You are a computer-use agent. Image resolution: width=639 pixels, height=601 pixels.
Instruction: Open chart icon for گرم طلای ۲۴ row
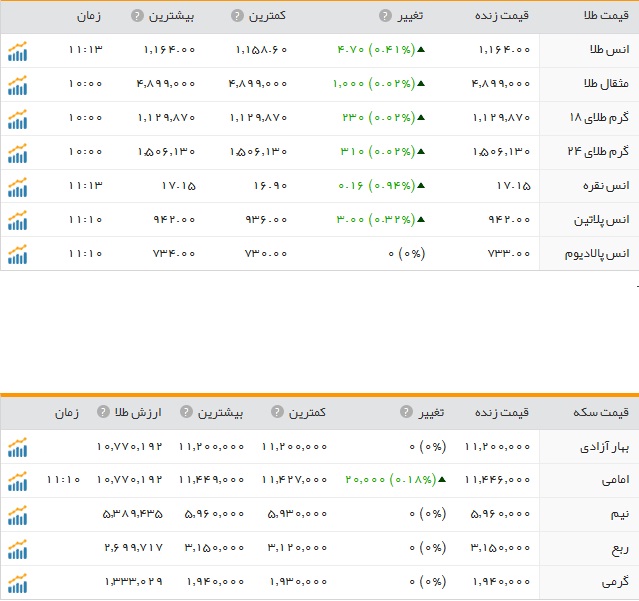coord(18,153)
